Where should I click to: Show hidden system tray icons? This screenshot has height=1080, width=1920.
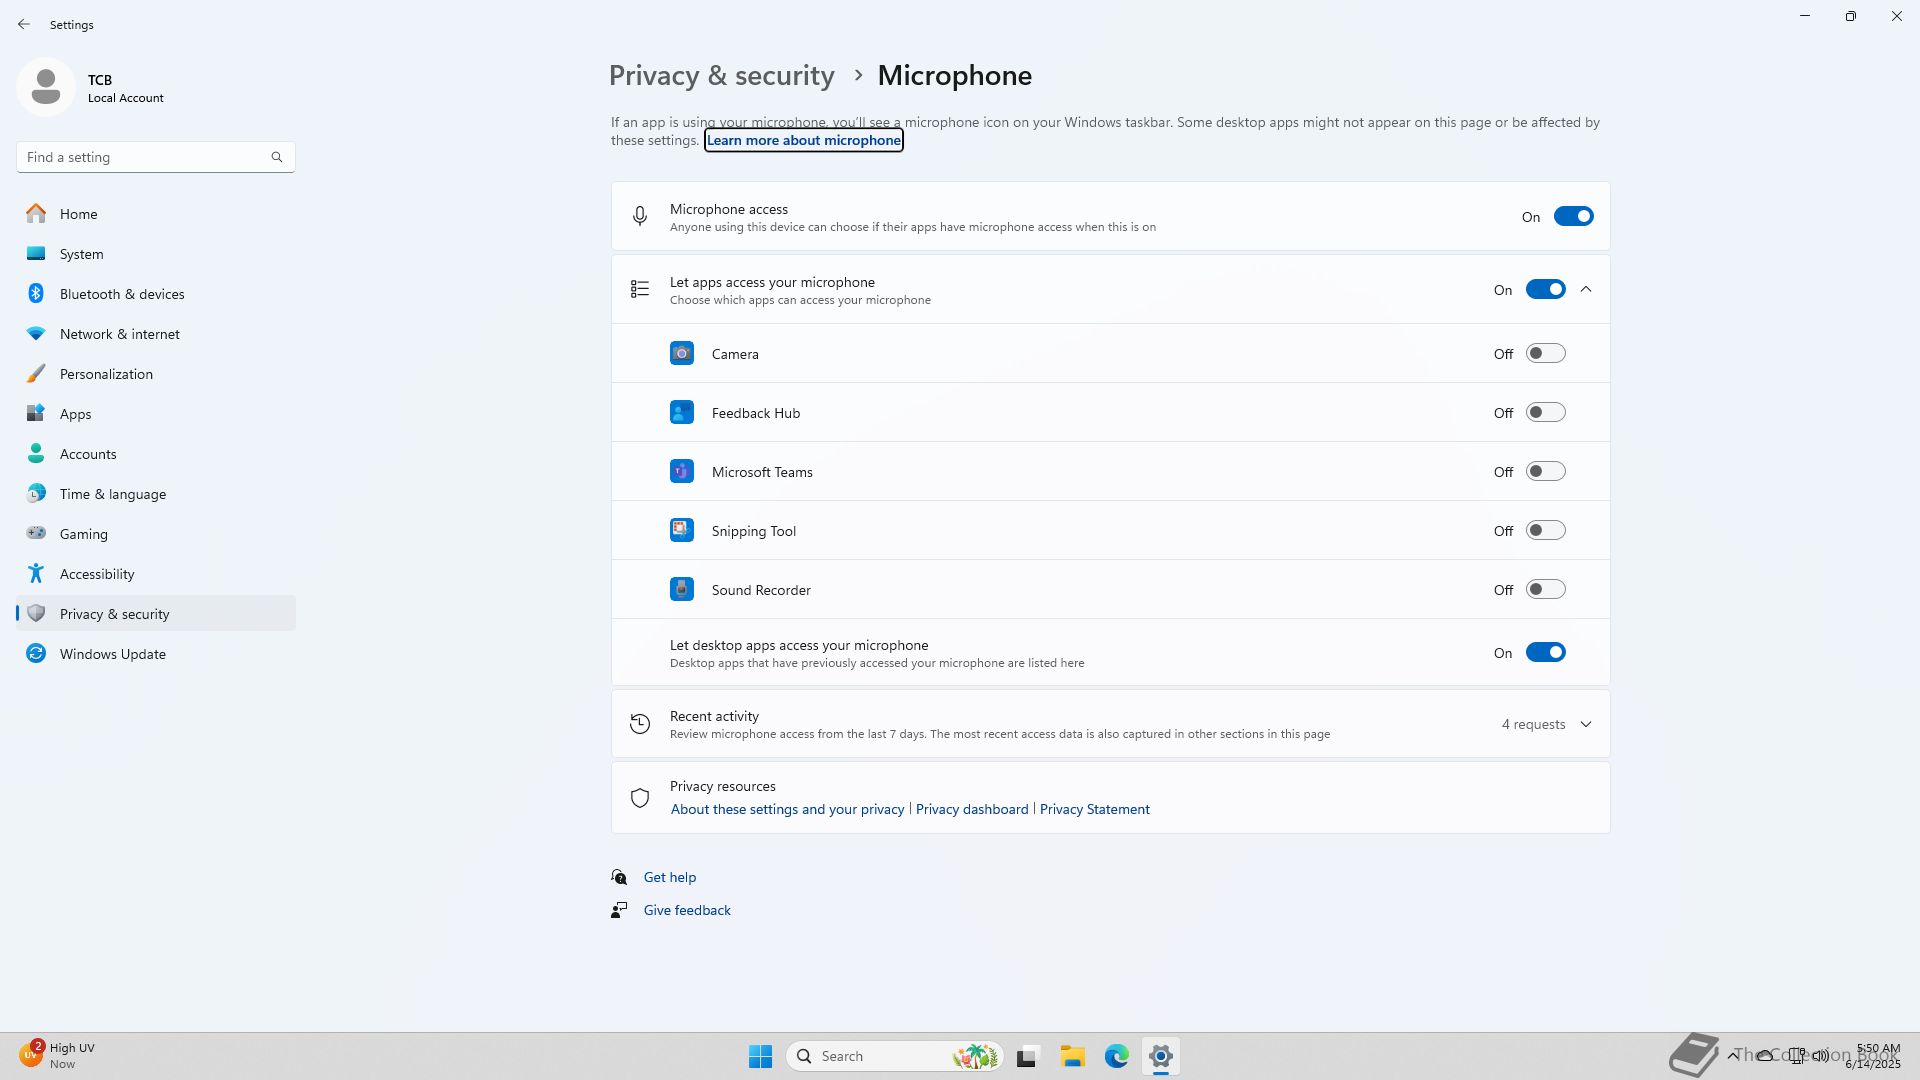[1732, 1055]
